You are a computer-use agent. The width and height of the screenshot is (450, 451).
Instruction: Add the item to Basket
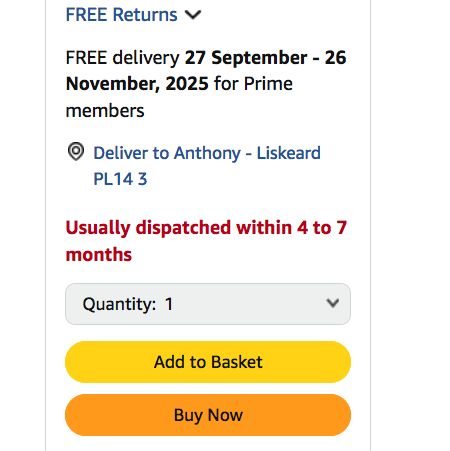point(208,362)
